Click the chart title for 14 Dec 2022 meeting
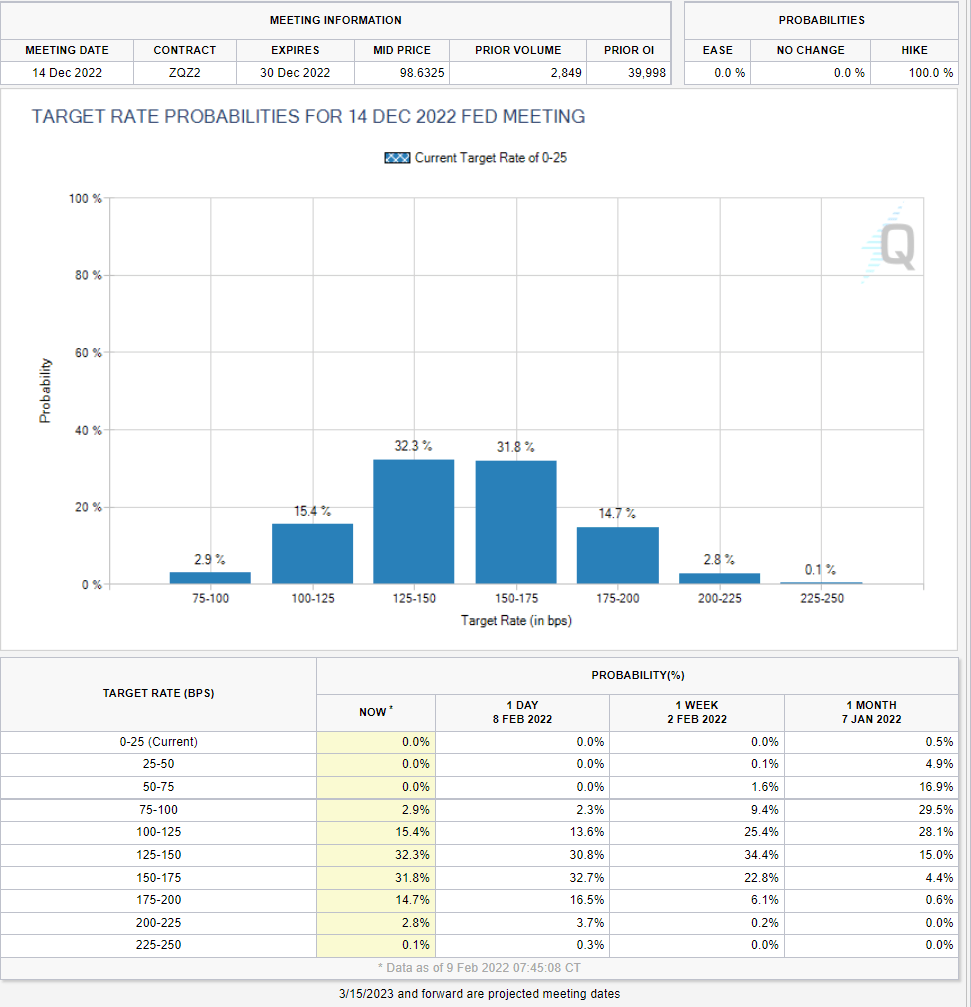 308,117
